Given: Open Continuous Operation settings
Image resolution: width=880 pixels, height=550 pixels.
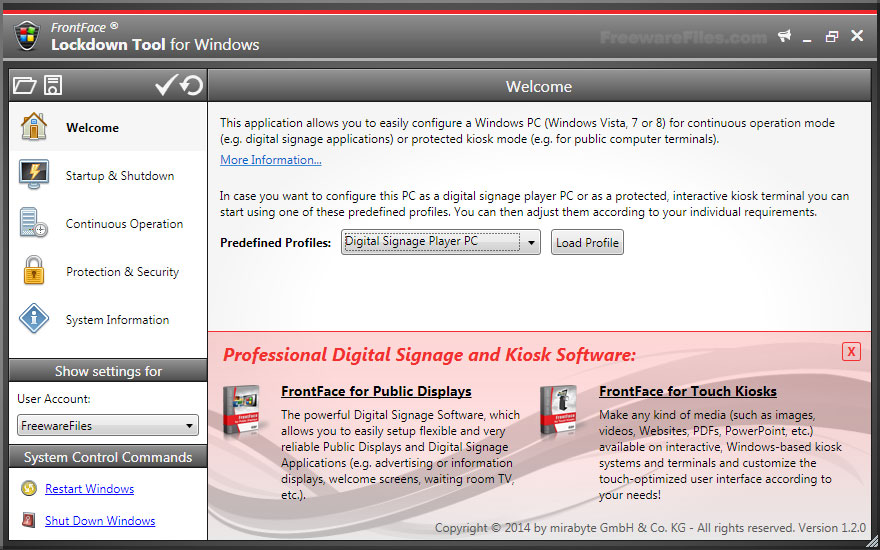Looking at the screenshot, I should point(108,223).
